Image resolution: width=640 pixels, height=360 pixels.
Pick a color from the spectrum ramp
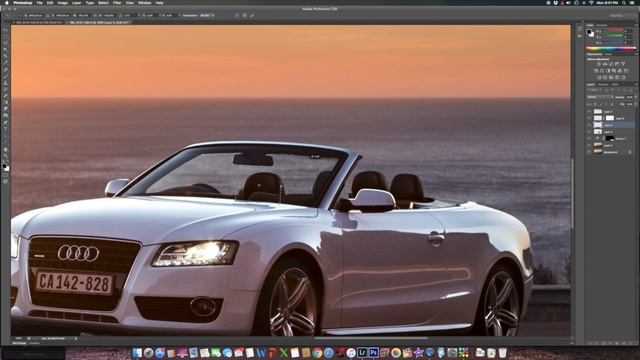point(611,49)
